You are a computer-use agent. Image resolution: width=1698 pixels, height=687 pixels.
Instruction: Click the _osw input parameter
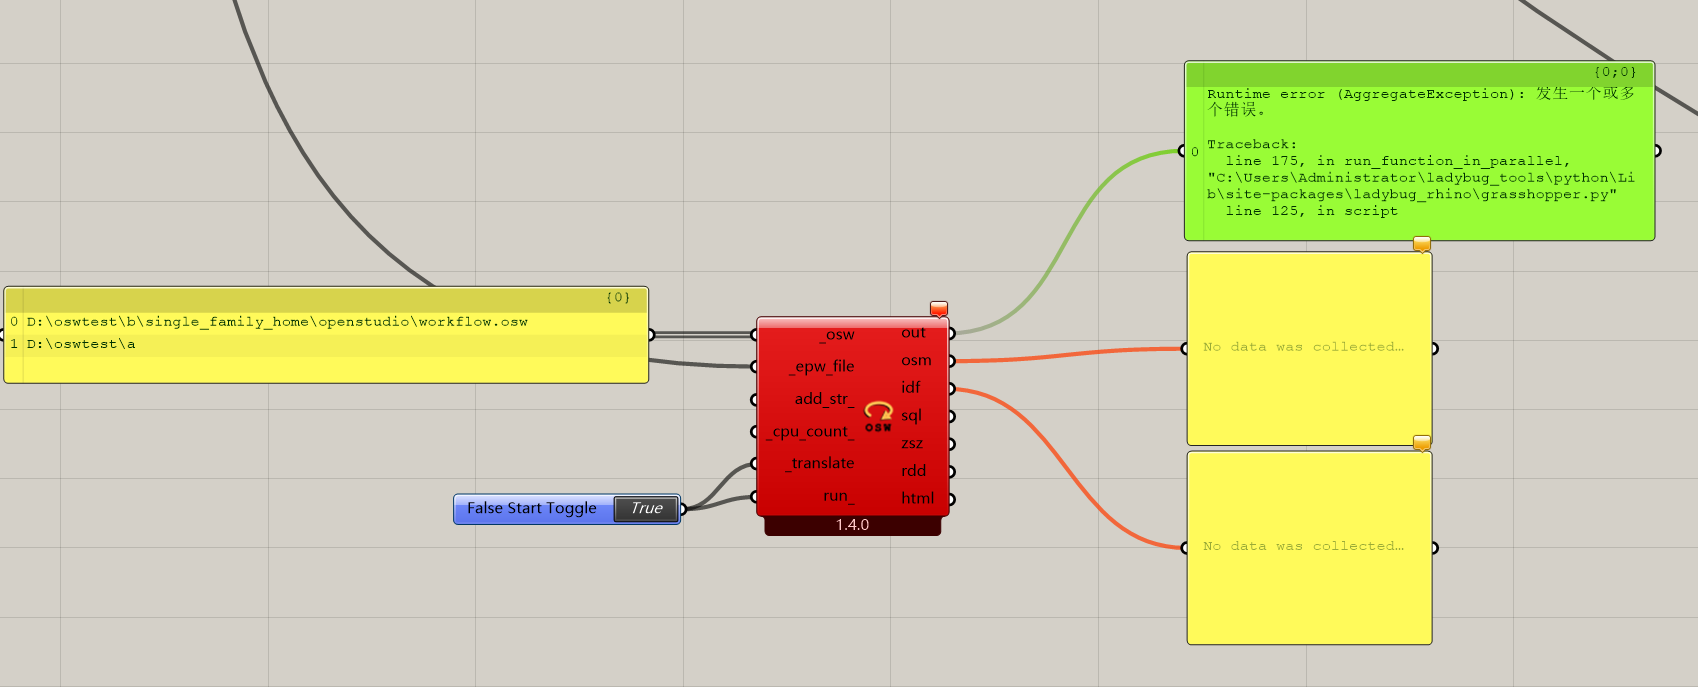point(837,335)
